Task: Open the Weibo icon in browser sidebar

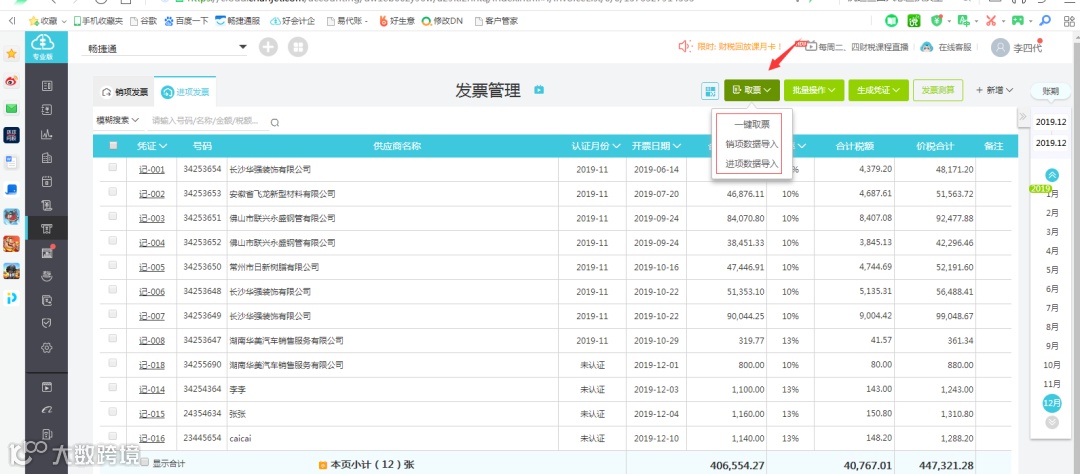Action: pyautogui.click(x=12, y=81)
